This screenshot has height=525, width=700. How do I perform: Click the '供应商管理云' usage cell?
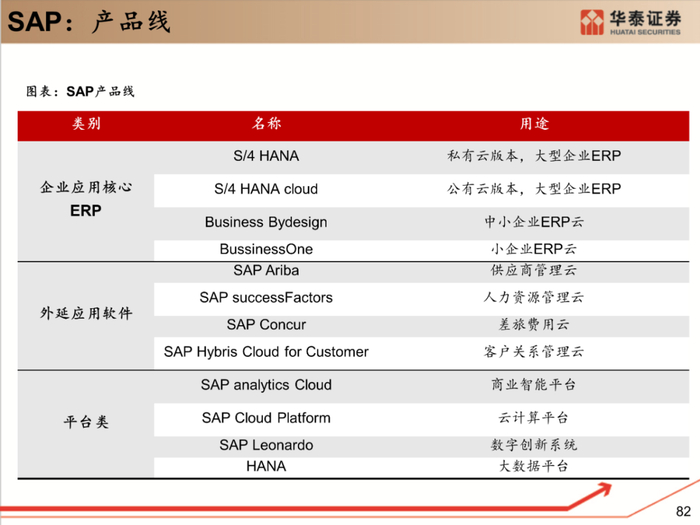[x=534, y=271]
